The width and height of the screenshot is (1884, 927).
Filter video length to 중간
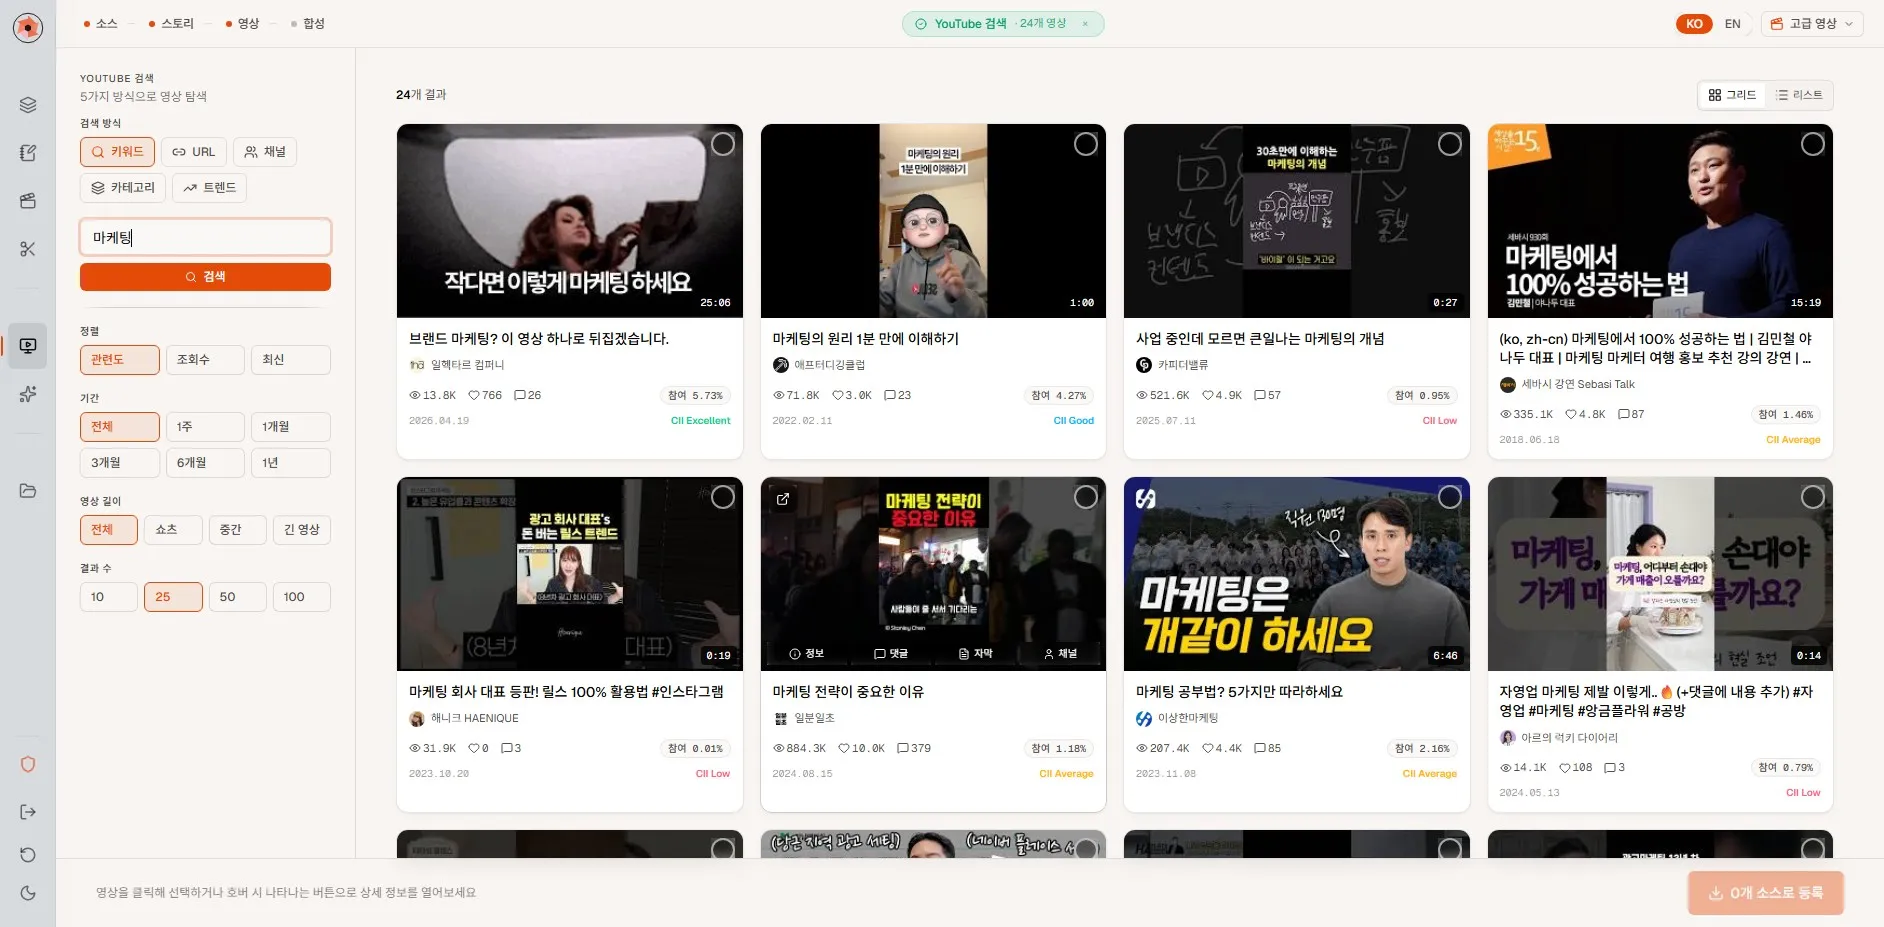tap(237, 530)
